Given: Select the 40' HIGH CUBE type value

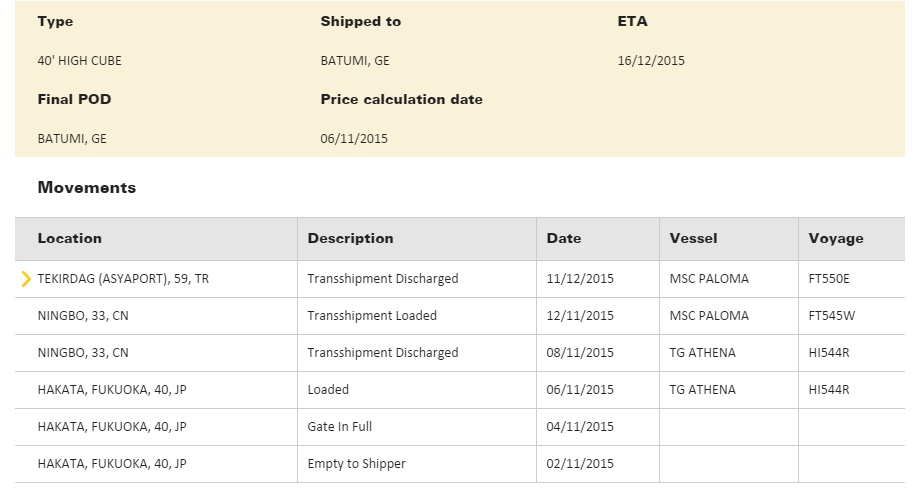Looking at the screenshot, I should (80, 61).
